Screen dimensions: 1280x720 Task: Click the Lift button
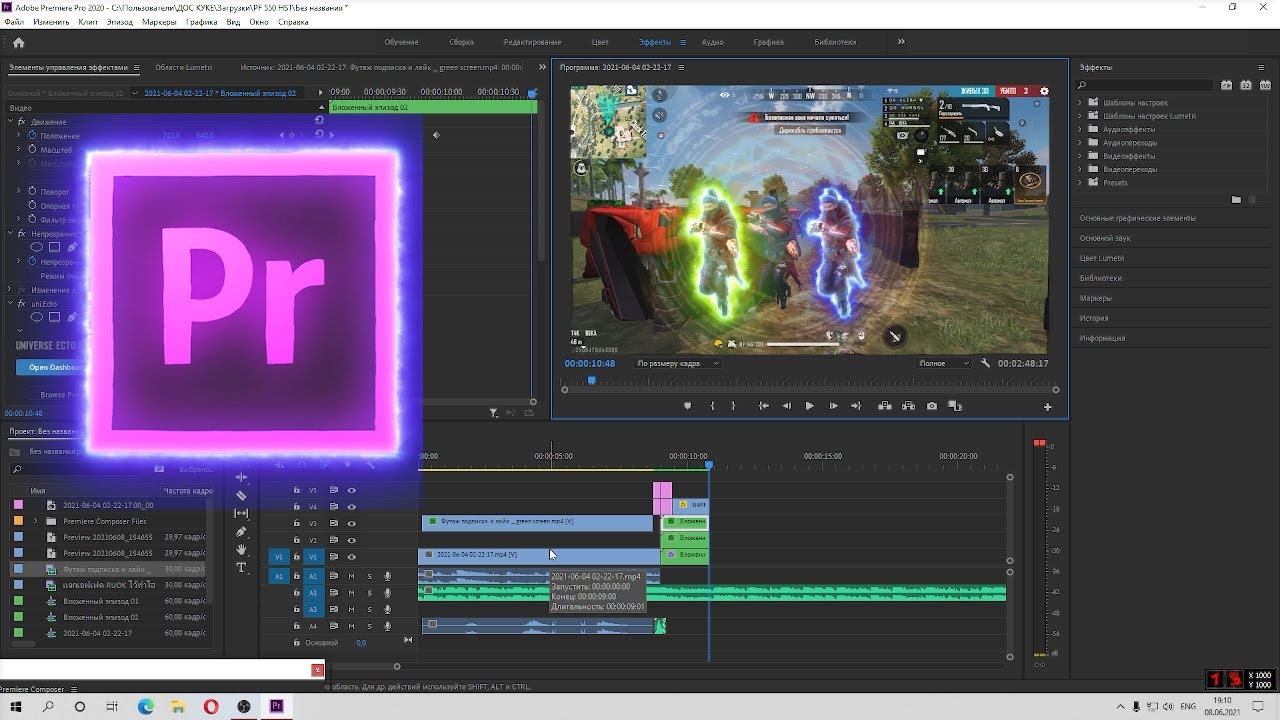[x=885, y=406]
